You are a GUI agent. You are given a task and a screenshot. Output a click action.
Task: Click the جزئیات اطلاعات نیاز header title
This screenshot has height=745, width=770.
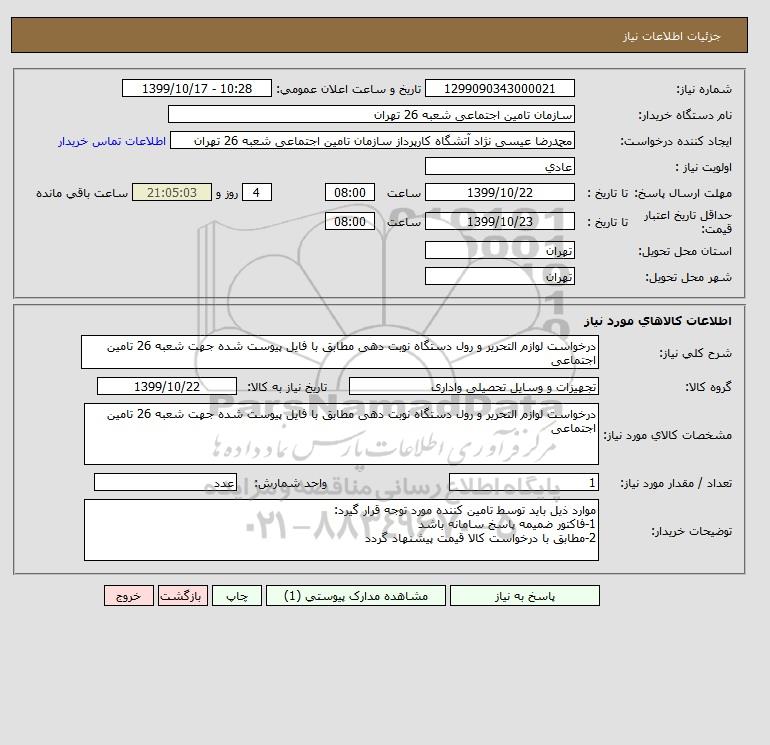pyautogui.click(x=672, y=36)
